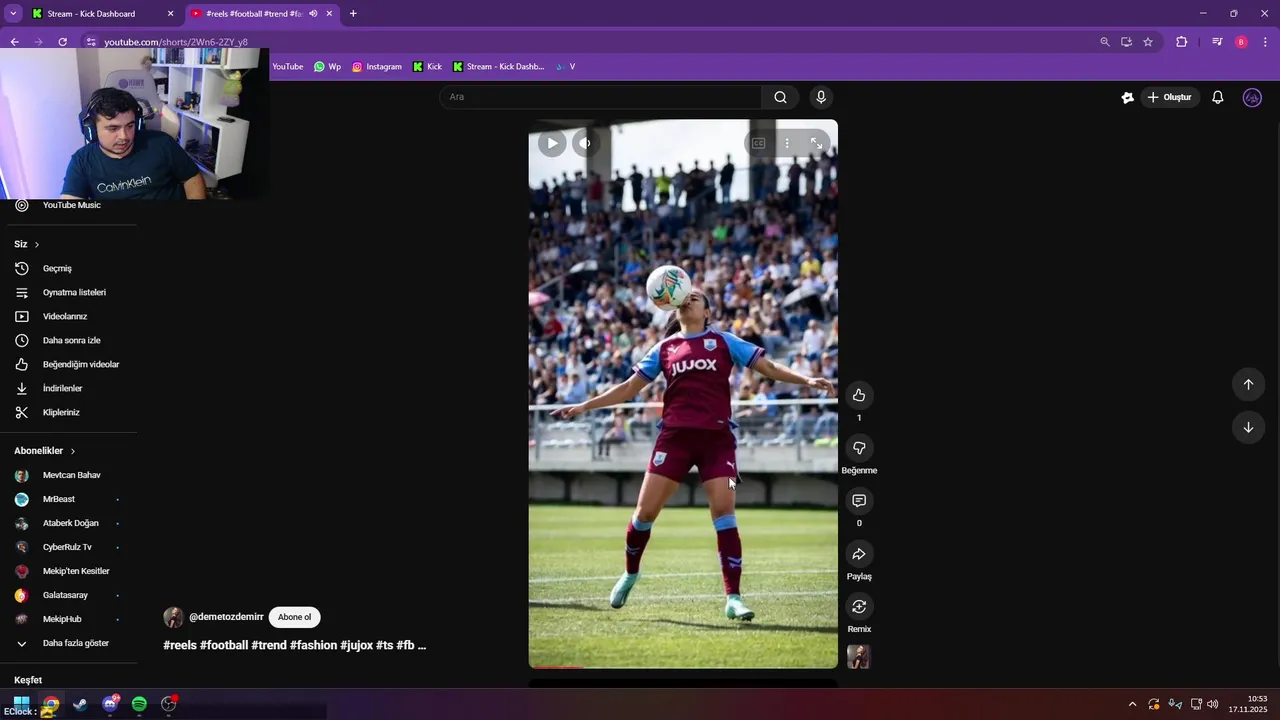Reload the page
1280x720 pixels.
click(62, 42)
